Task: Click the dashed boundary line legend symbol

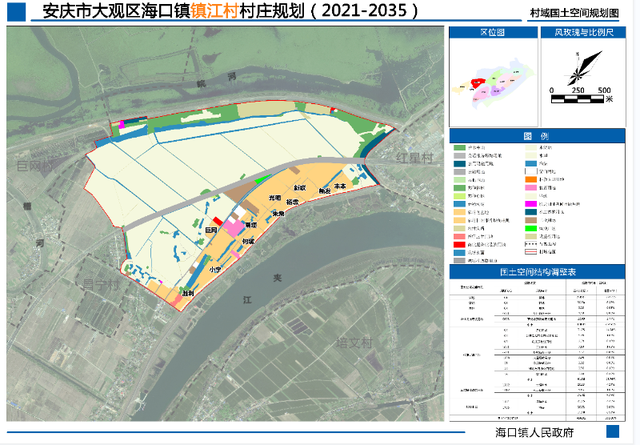Action: pyautogui.click(x=531, y=244)
